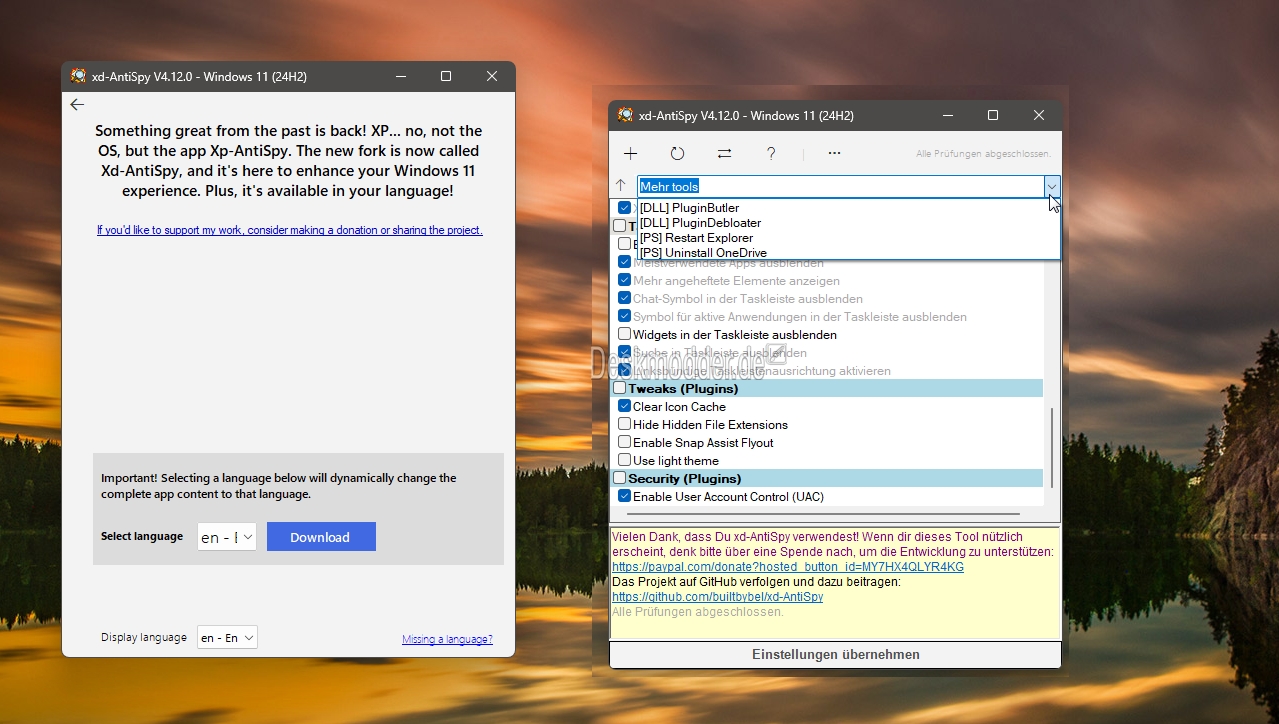Click the app icon in the Download window title bar

[x=78, y=76]
